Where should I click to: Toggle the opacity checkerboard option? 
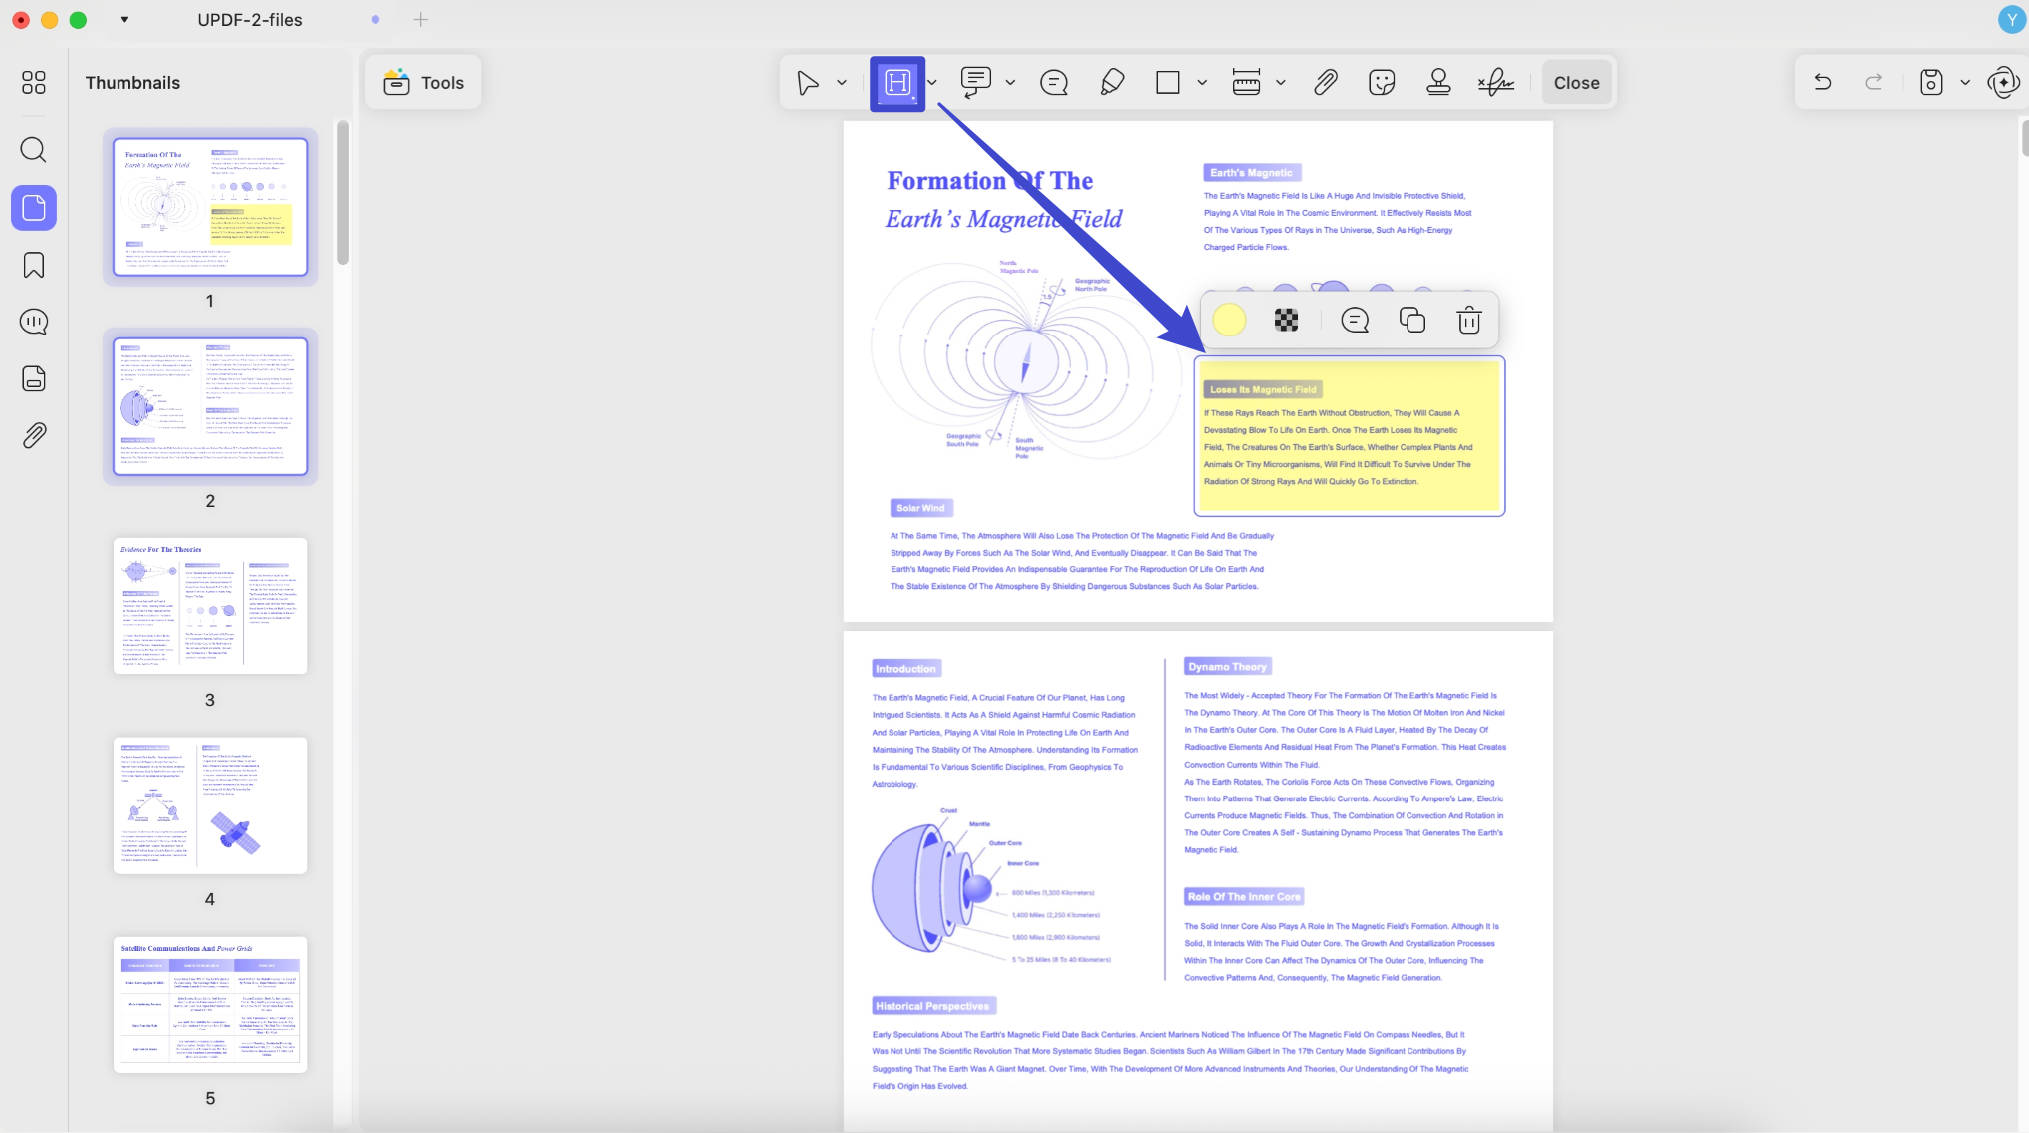1286,320
